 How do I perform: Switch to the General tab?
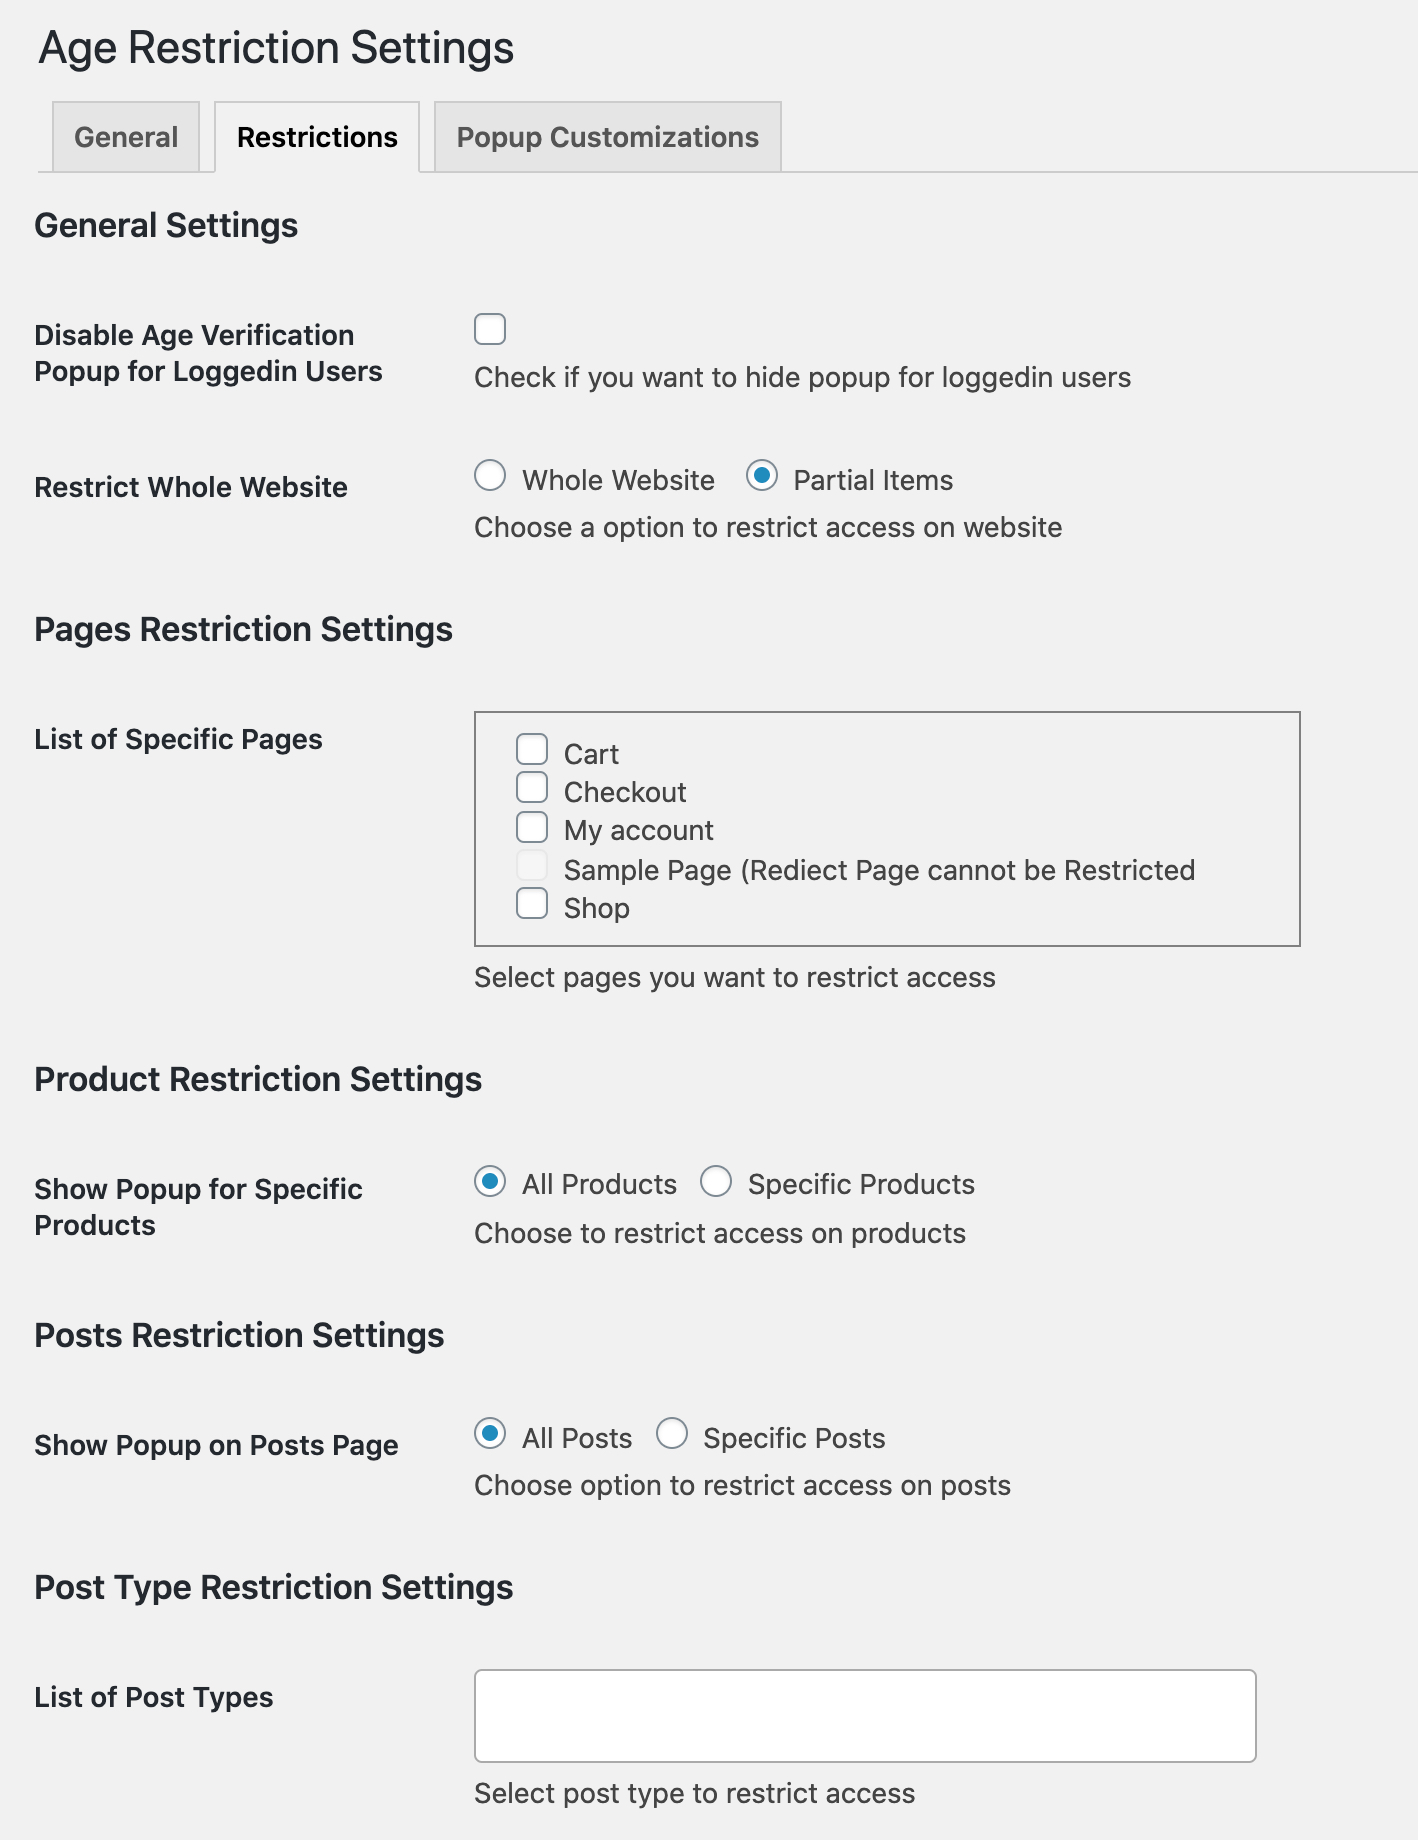tap(125, 137)
